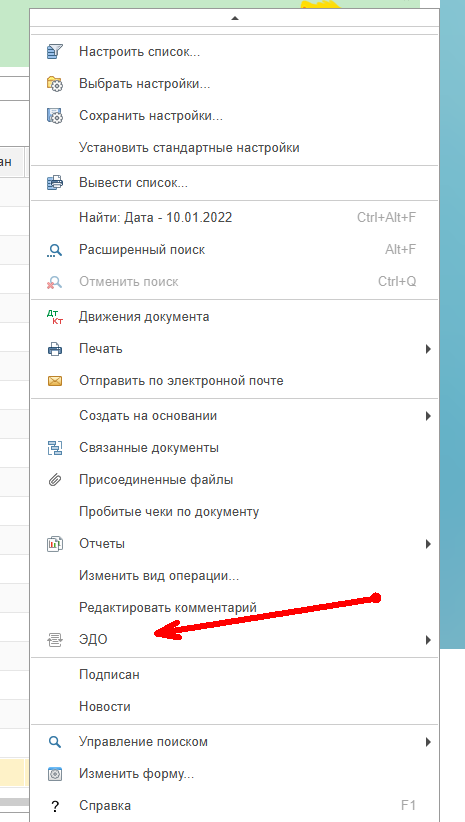Expand the Создать на основании submenu arrow
The height and width of the screenshot is (822, 465).
coord(428,416)
